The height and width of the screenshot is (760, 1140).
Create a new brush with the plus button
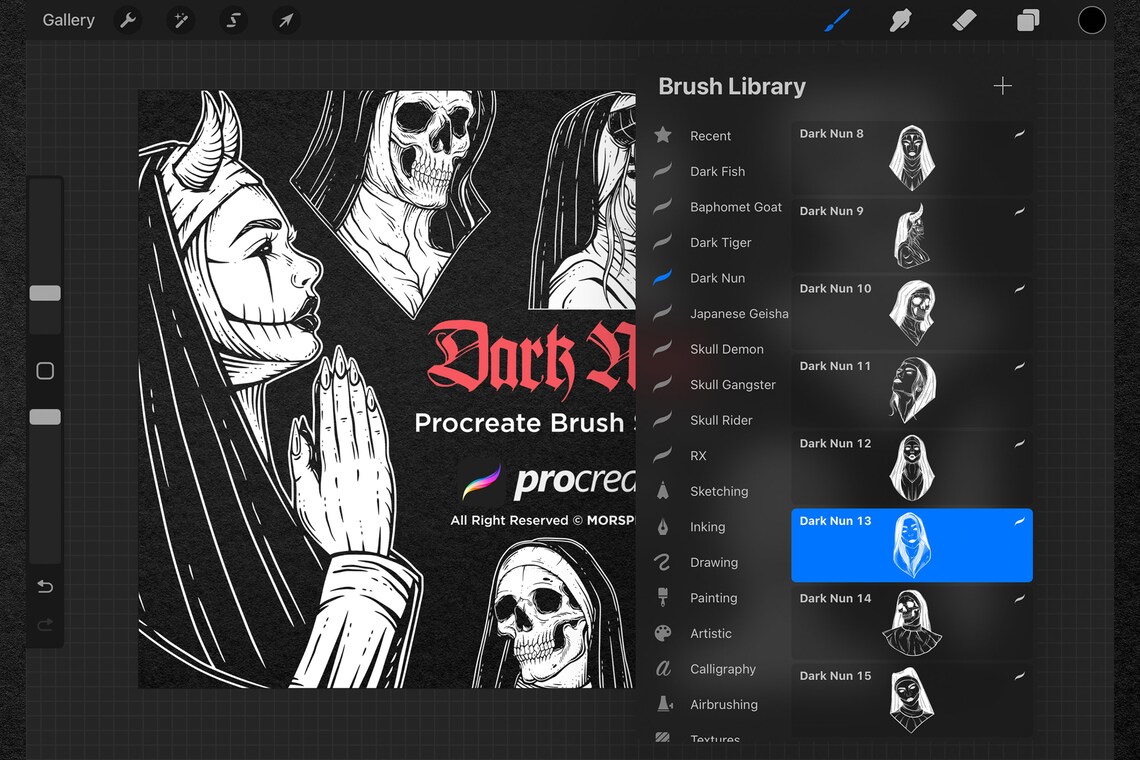[1002, 86]
